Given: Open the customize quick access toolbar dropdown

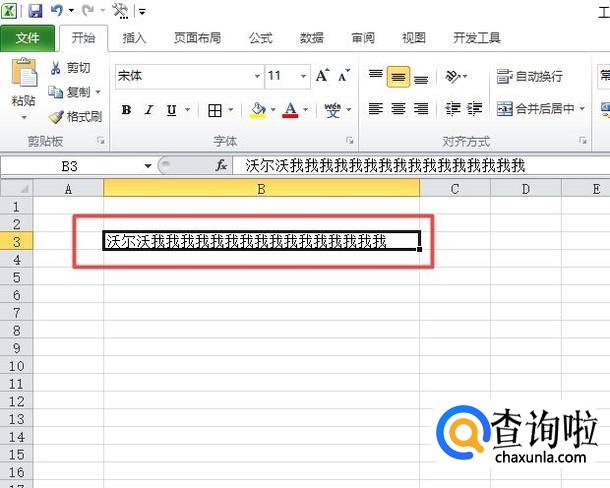Looking at the screenshot, I should click(x=142, y=12).
